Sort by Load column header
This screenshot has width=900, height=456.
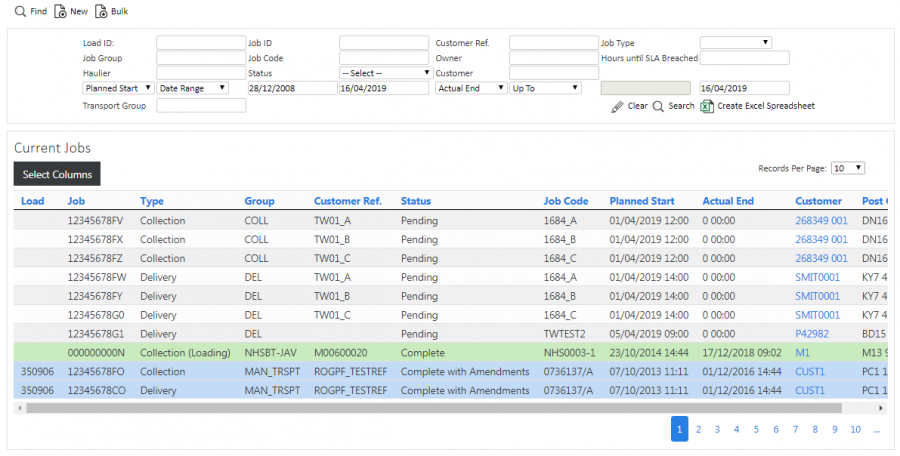click(32, 201)
